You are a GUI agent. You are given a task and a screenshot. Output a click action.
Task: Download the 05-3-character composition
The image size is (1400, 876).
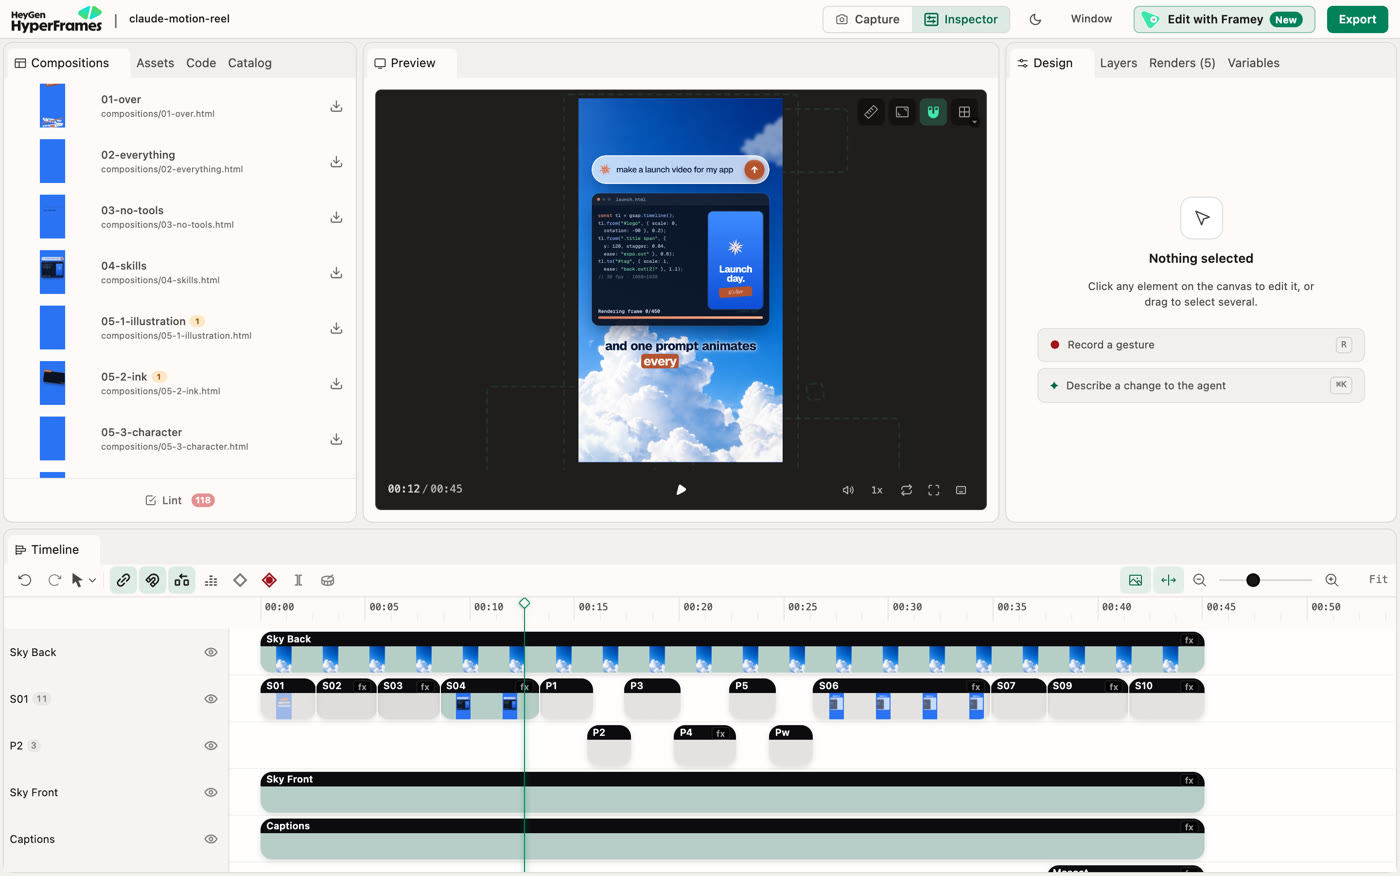click(336, 439)
